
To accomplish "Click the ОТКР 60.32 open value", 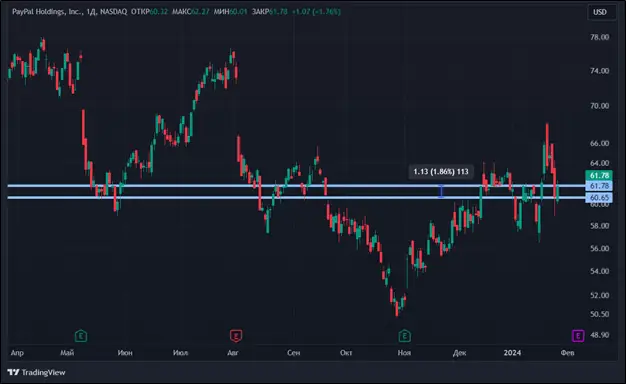I will tap(149, 12).
